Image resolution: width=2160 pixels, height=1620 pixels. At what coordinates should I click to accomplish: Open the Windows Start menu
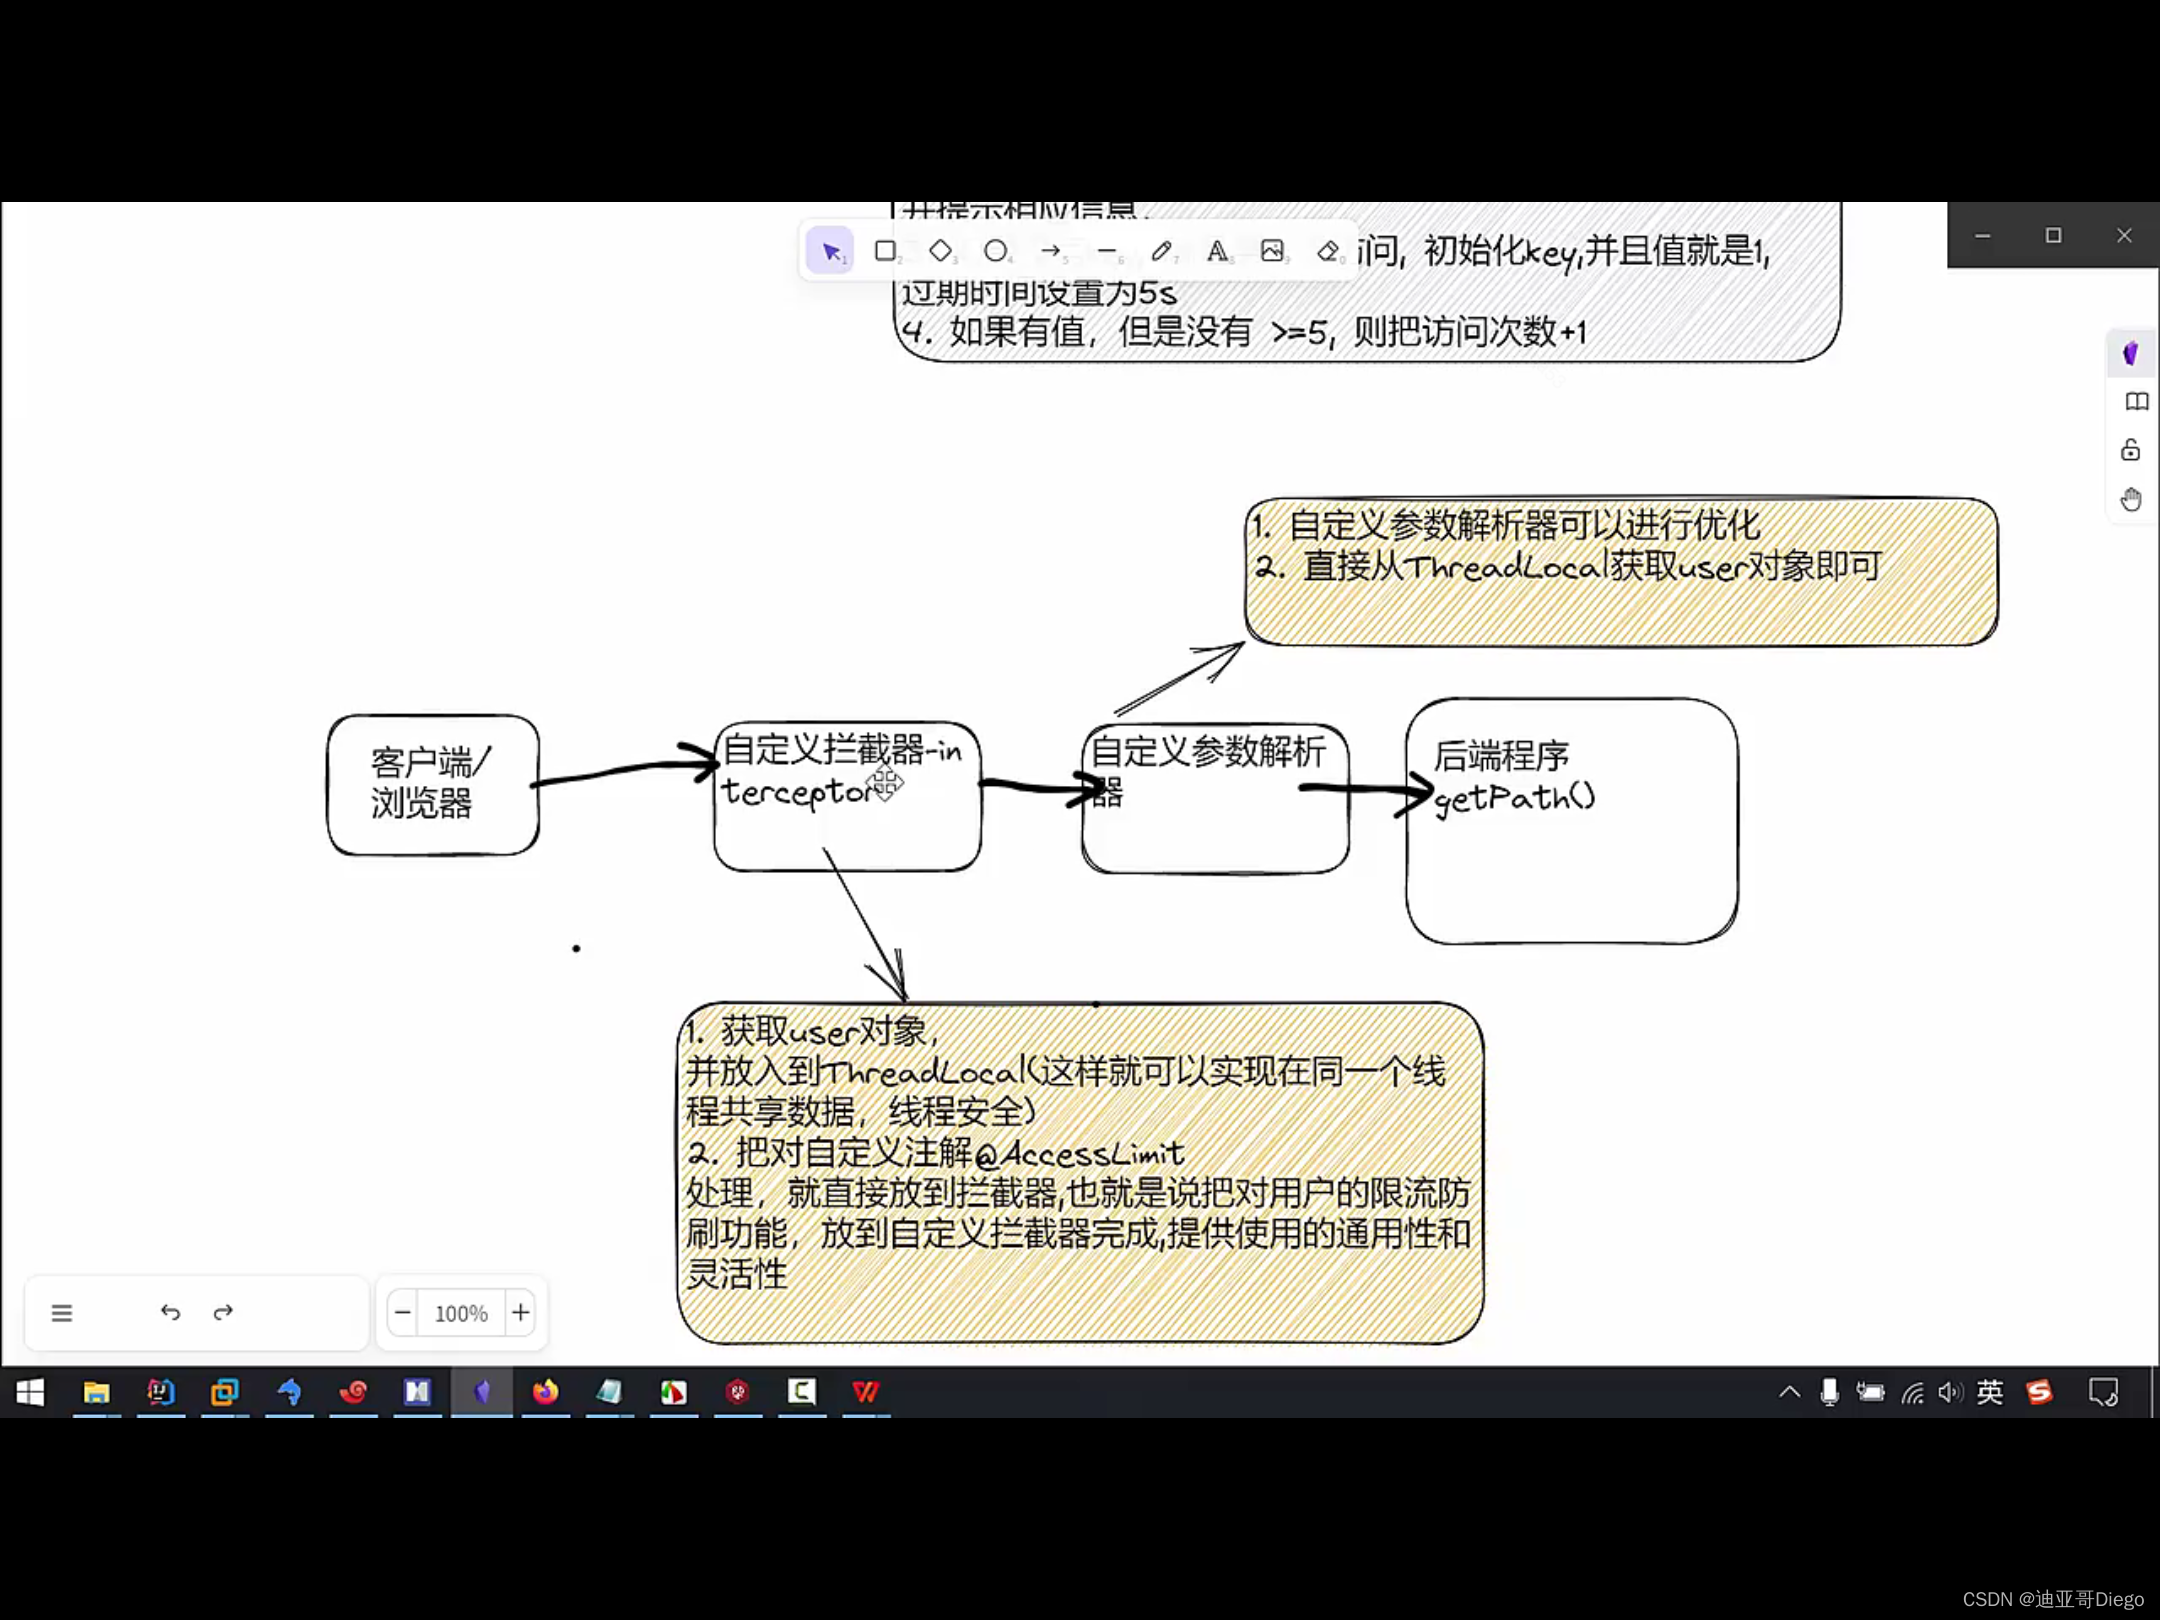[x=30, y=1392]
